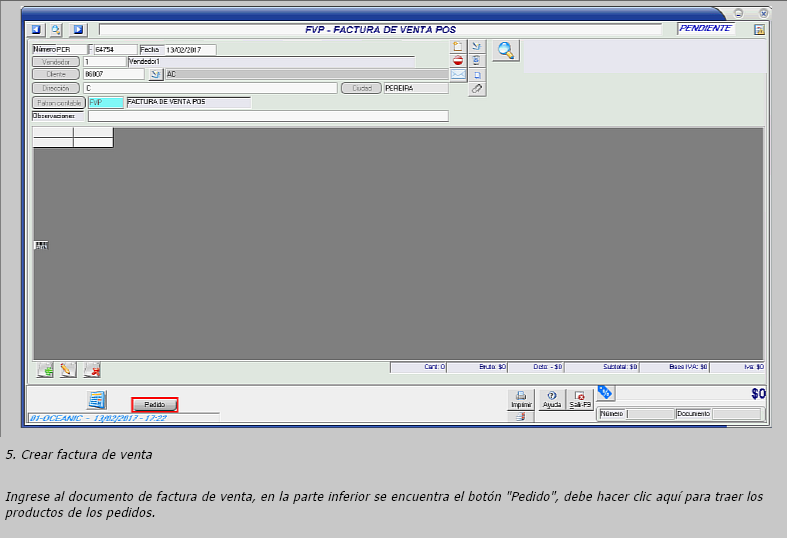Click the next record arrow icon

[x=79, y=30]
